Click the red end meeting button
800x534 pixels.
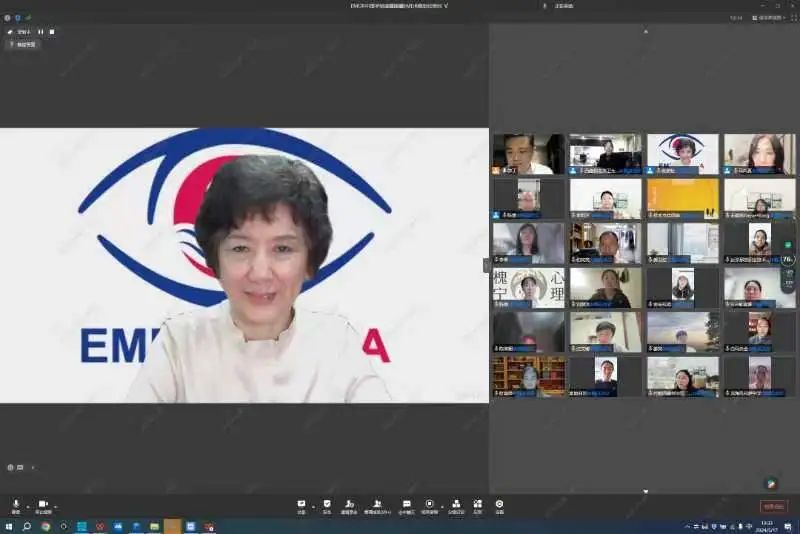click(773, 506)
